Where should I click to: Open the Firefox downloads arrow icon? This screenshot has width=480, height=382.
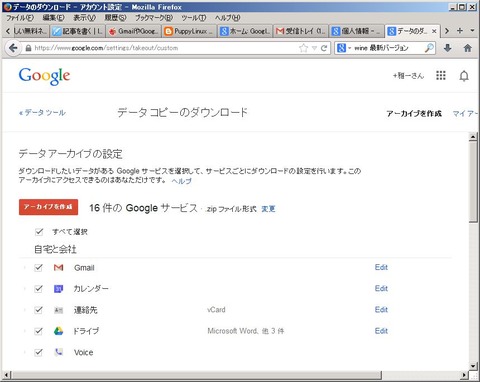[x=448, y=48]
